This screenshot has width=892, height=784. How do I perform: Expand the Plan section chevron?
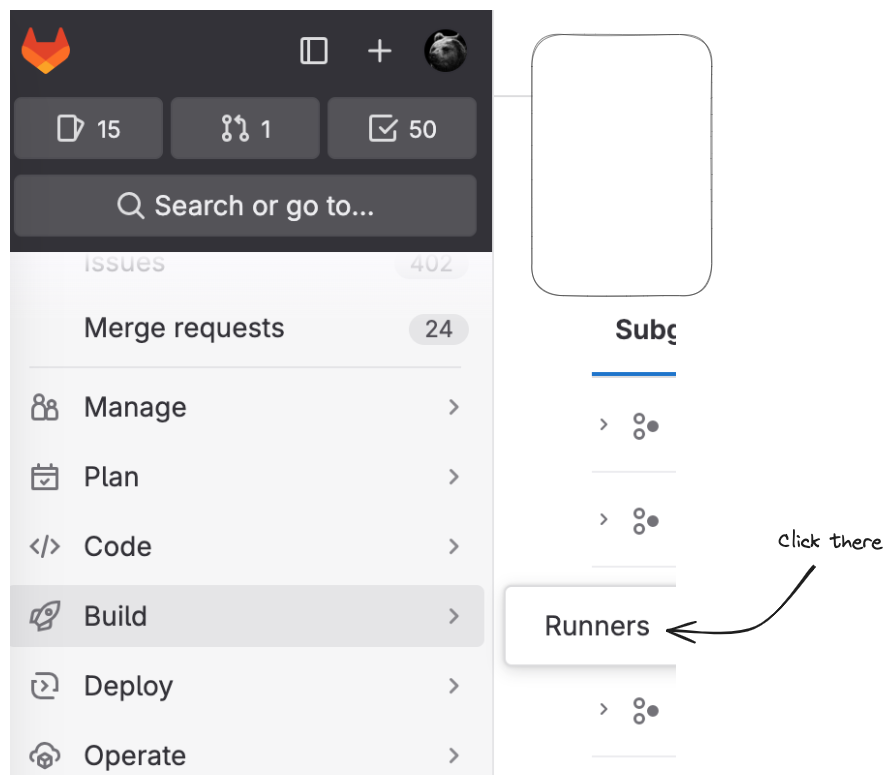tap(453, 477)
